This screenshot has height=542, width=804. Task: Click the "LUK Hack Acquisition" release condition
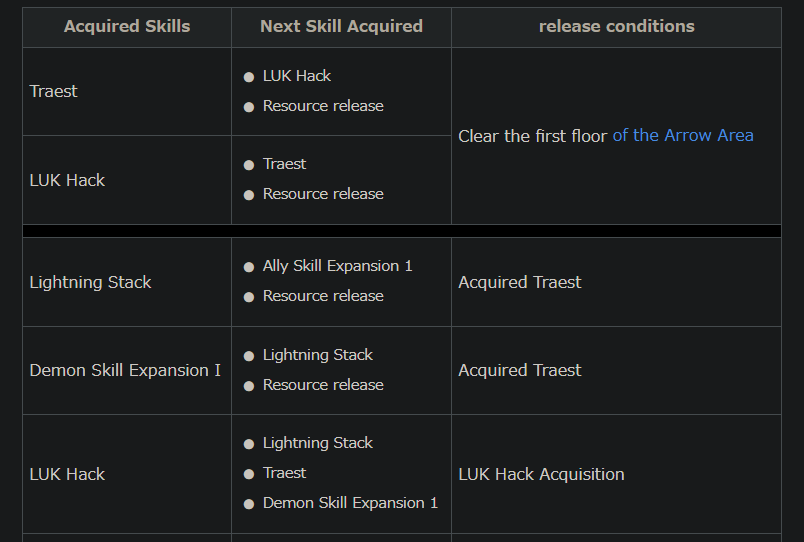tap(541, 474)
